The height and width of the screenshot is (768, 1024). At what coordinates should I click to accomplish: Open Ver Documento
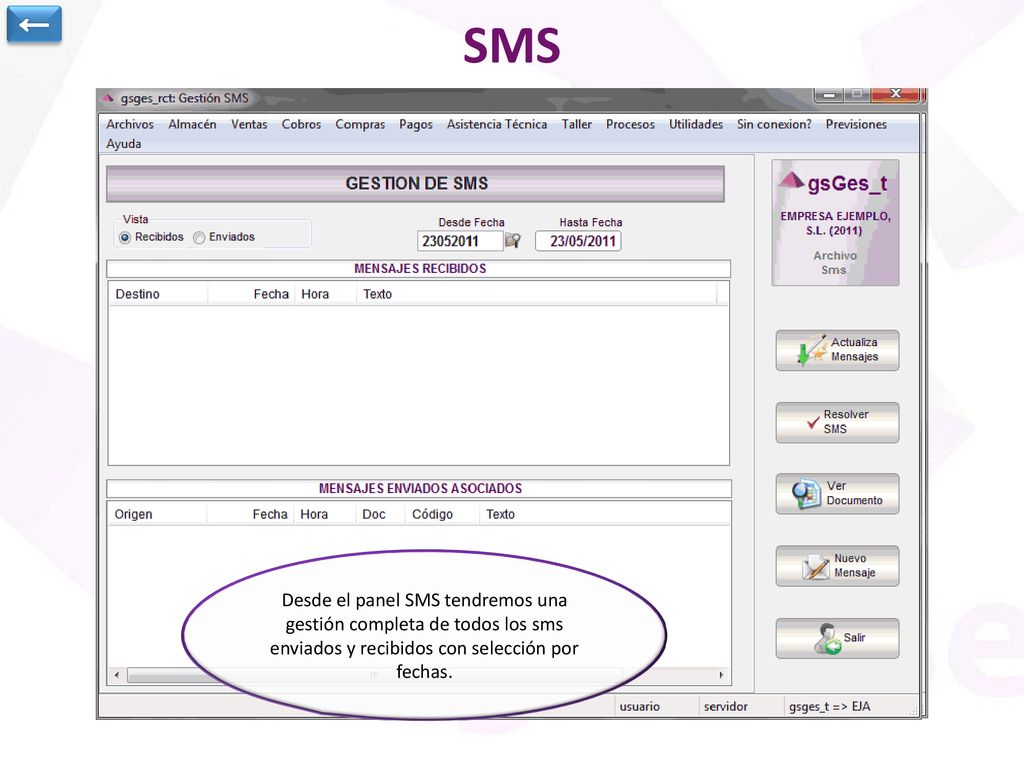coord(837,494)
